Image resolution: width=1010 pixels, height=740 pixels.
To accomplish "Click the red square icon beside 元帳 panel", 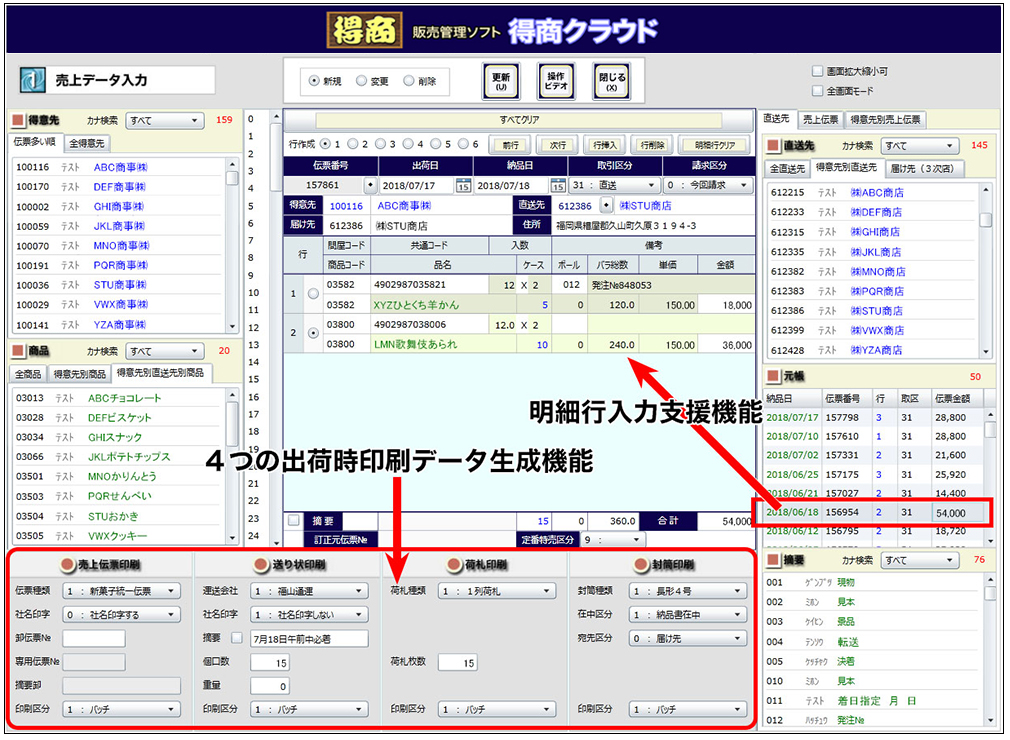I will coord(773,375).
